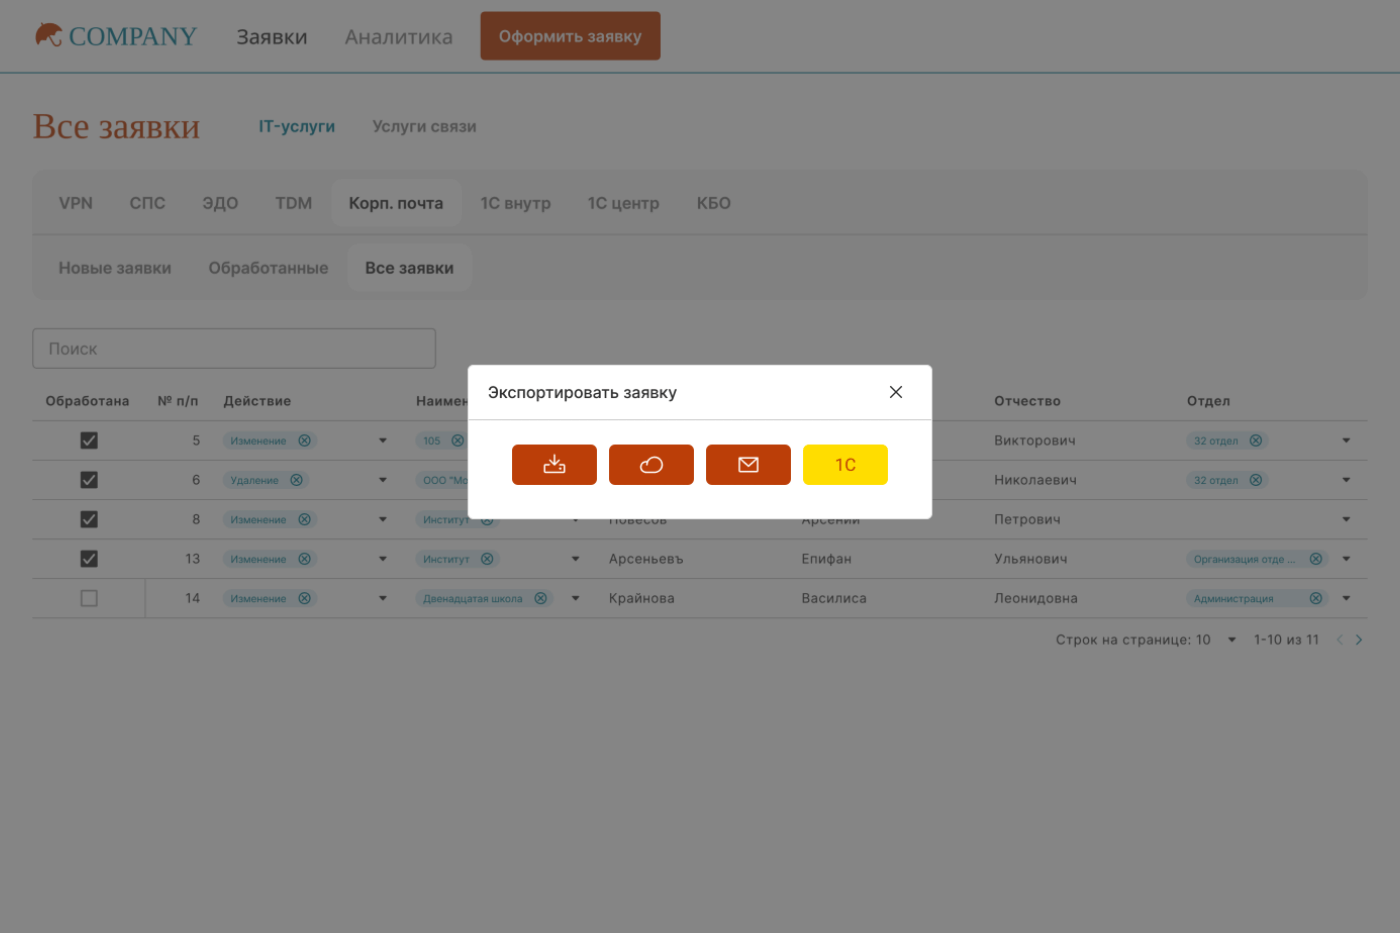The height and width of the screenshot is (933, 1400).
Task: Switch to the ЭДО tab
Action: (x=220, y=203)
